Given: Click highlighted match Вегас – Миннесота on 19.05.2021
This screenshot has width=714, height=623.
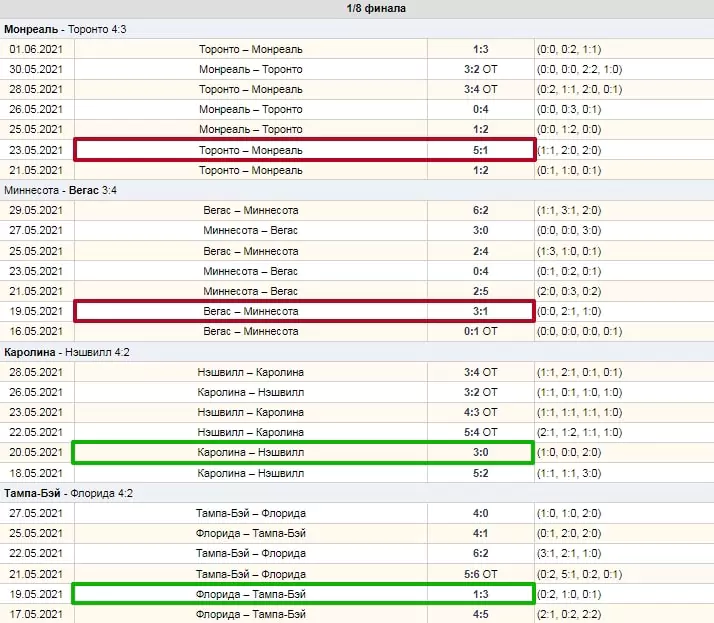Looking at the screenshot, I should click(x=250, y=312).
